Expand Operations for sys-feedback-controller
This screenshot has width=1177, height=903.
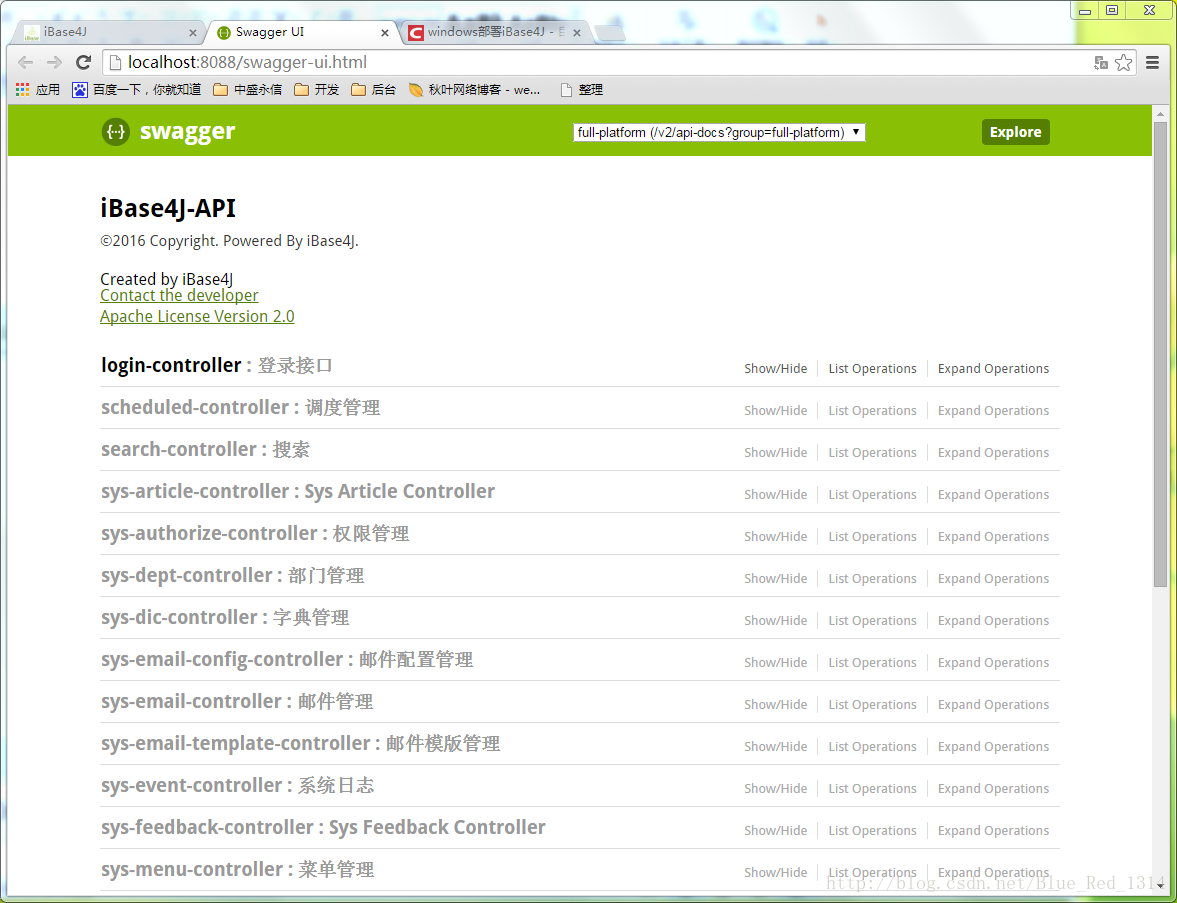[993, 831]
